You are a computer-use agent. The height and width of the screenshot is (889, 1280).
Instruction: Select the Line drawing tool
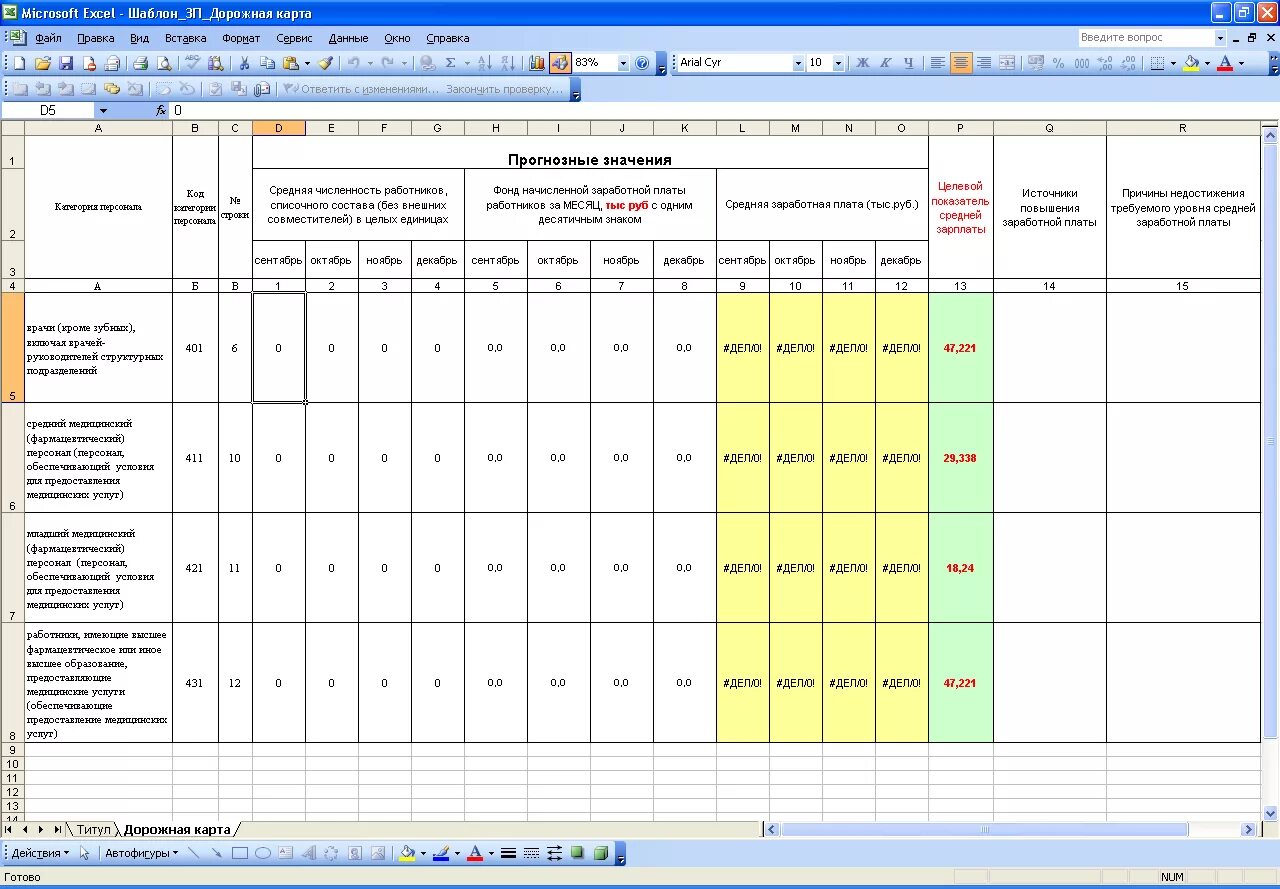[193, 853]
